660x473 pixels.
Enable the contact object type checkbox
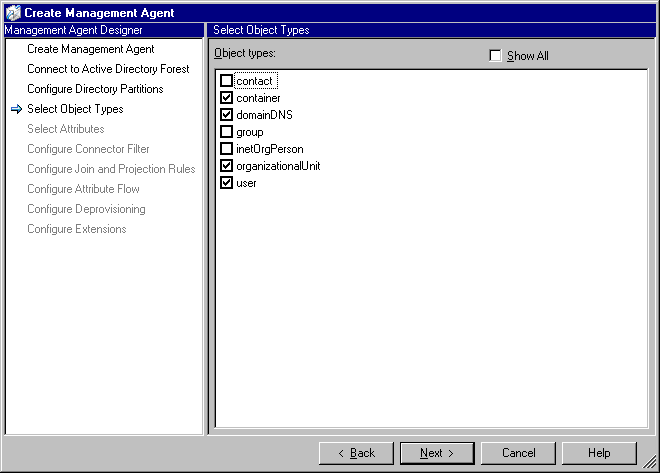tap(227, 81)
